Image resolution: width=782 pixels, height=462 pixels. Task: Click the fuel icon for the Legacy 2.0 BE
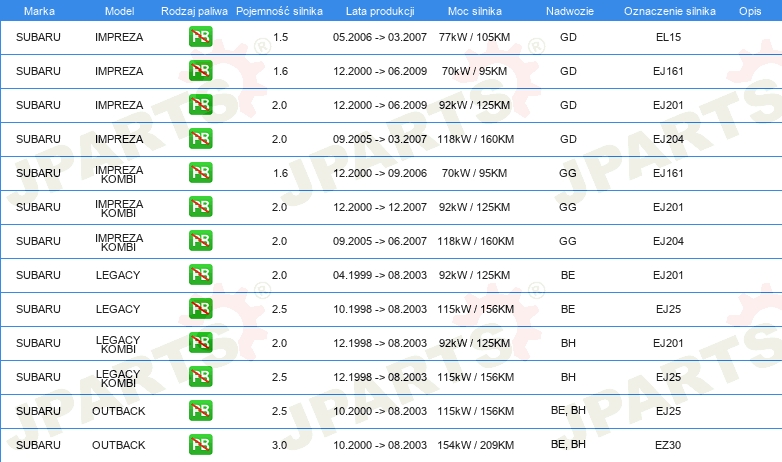[x=200, y=274]
